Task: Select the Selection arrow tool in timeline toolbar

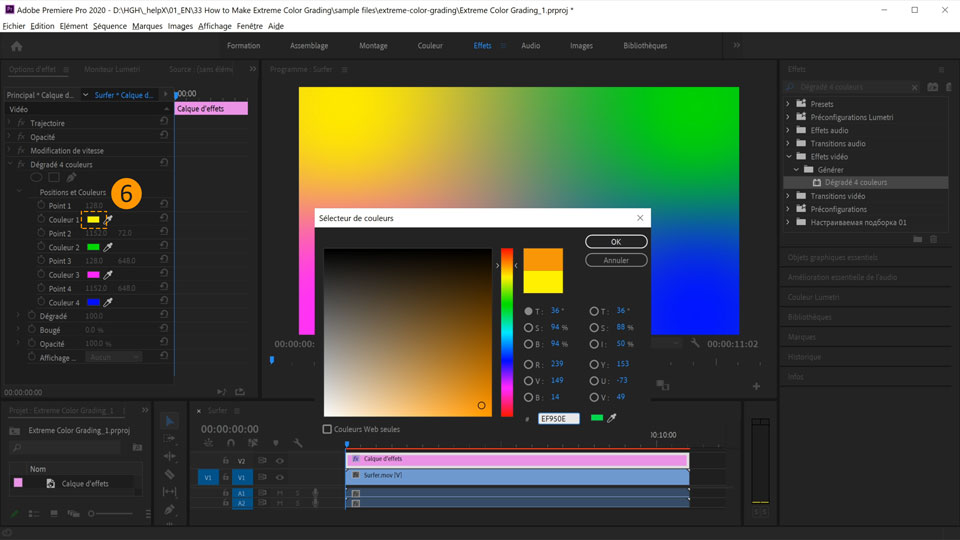Action: (x=170, y=421)
